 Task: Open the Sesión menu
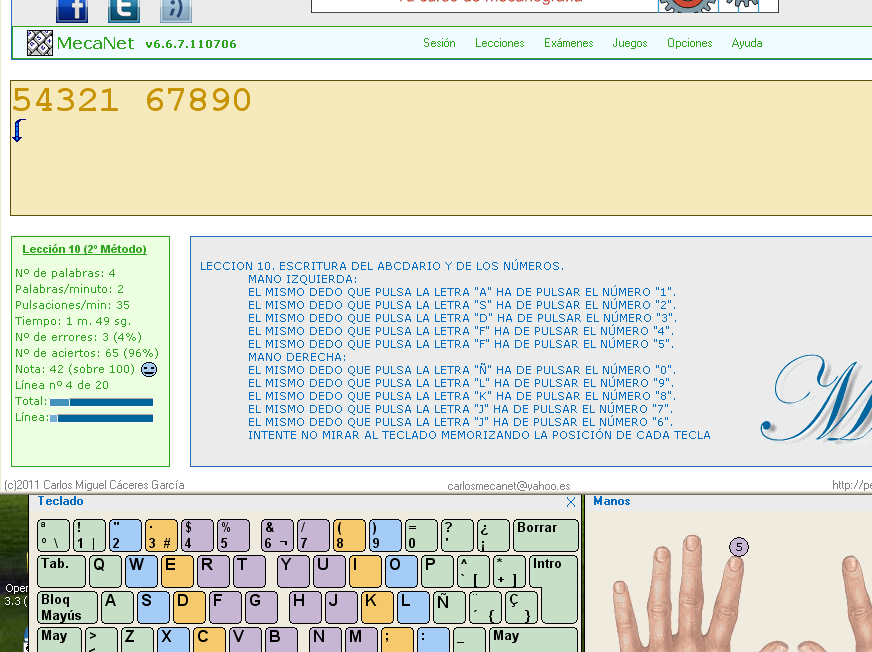[x=439, y=43]
